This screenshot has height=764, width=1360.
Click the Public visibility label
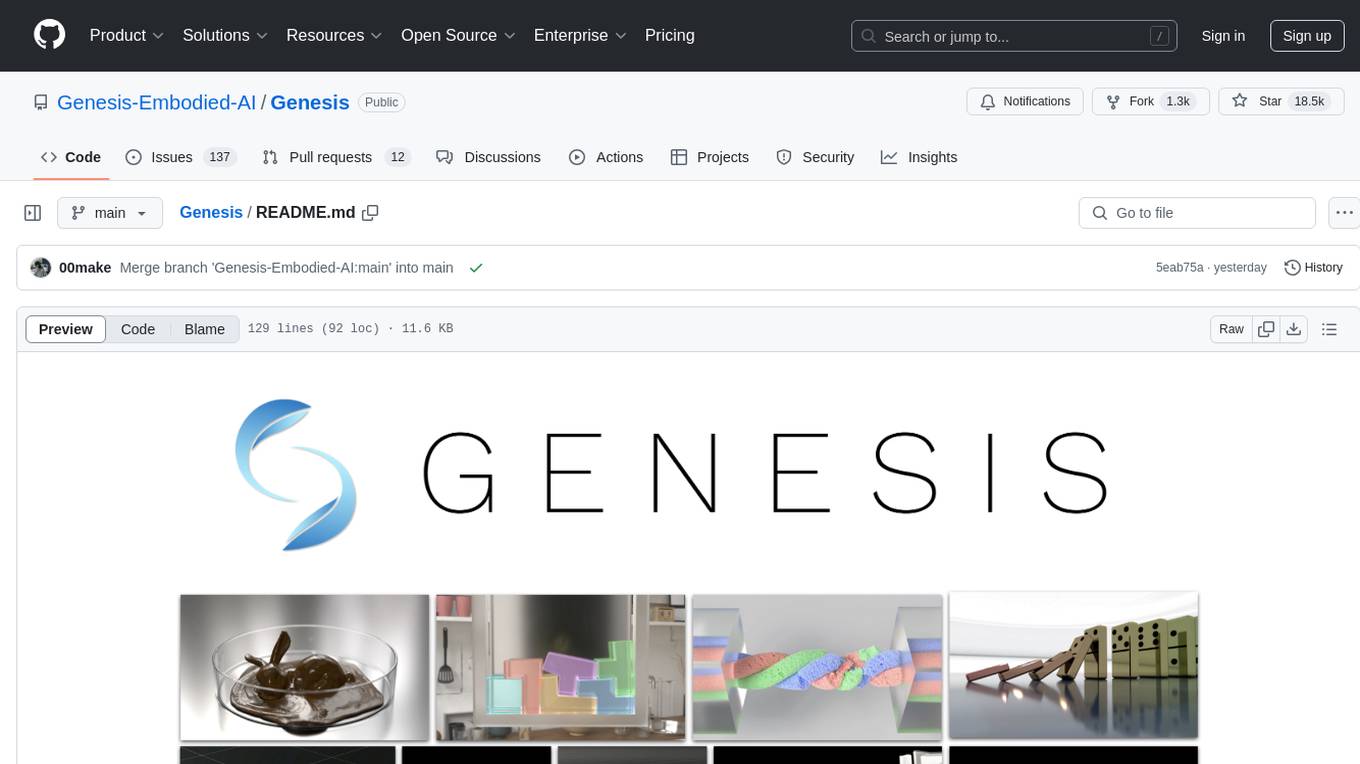click(x=381, y=102)
